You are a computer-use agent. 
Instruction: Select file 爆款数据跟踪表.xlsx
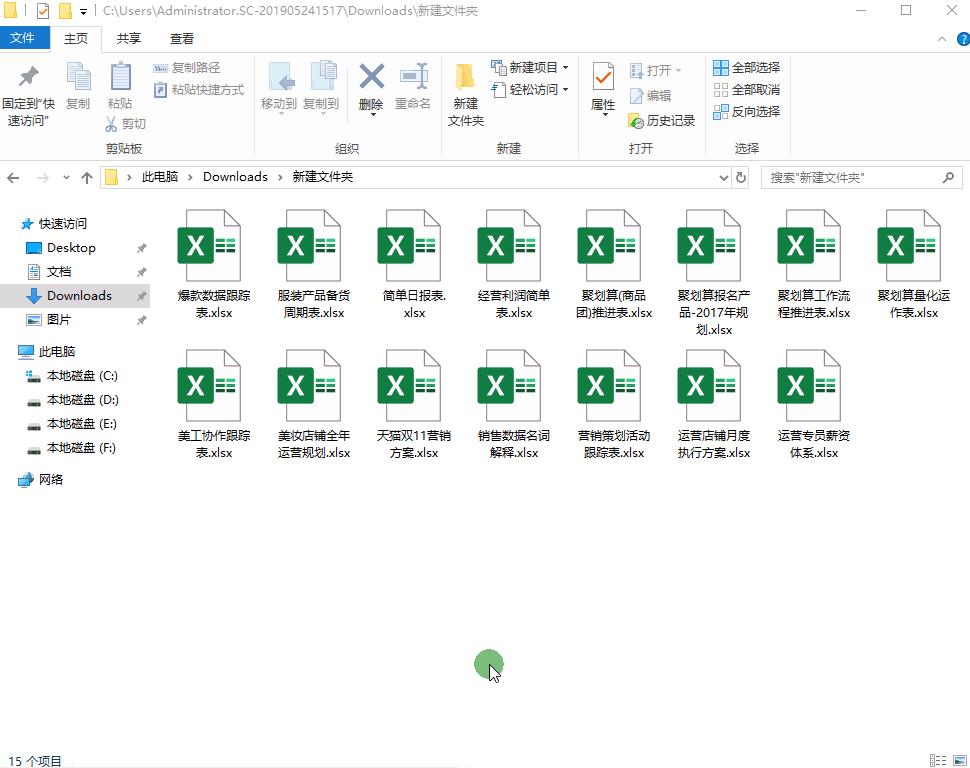pos(213,265)
